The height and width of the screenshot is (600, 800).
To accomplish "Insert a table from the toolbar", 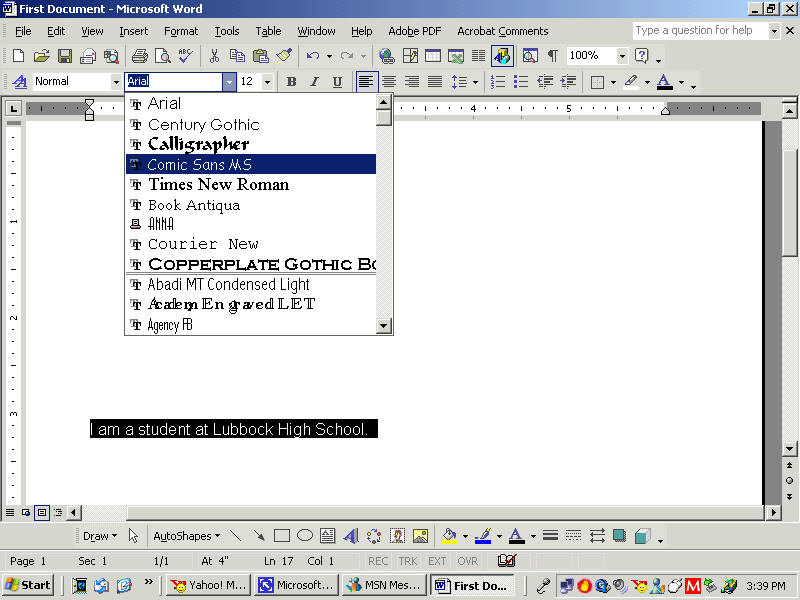I will pos(433,56).
